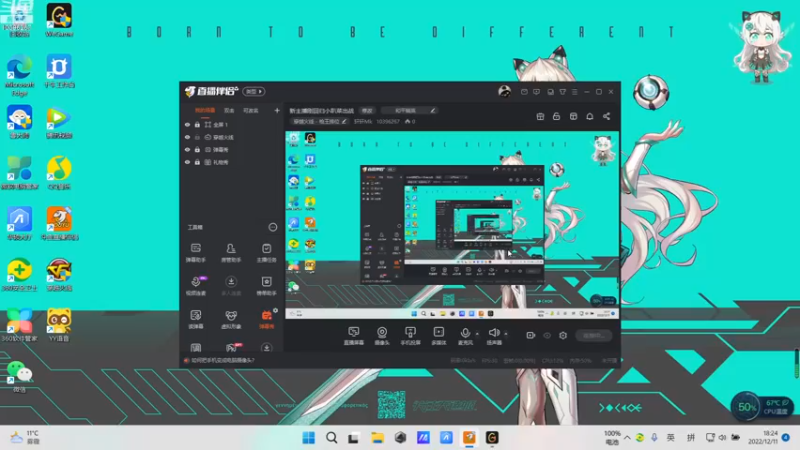Open the settings gear in bottom bar
Screen dimensions: 800x450
point(563,335)
